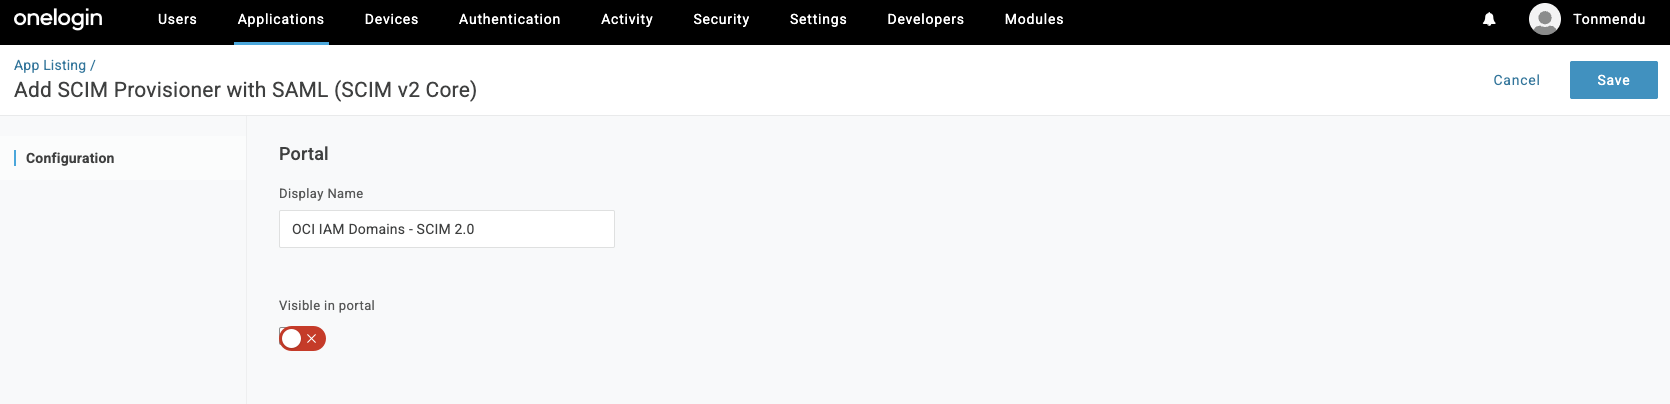Image resolution: width=1670 pixels, height=404 pixels.
Task: Open the Users menu
Action: click(177, 19)
